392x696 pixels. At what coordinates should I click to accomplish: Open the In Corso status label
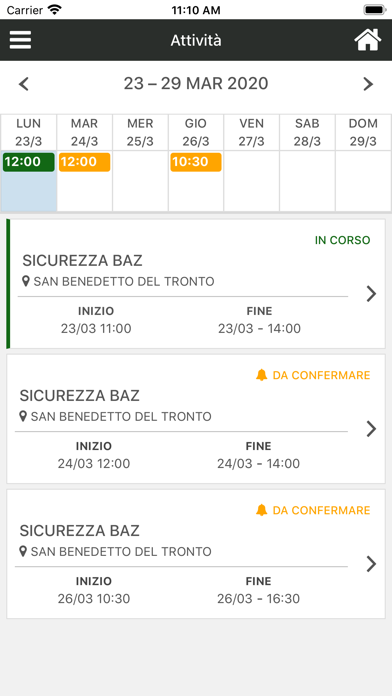point(342,240)
